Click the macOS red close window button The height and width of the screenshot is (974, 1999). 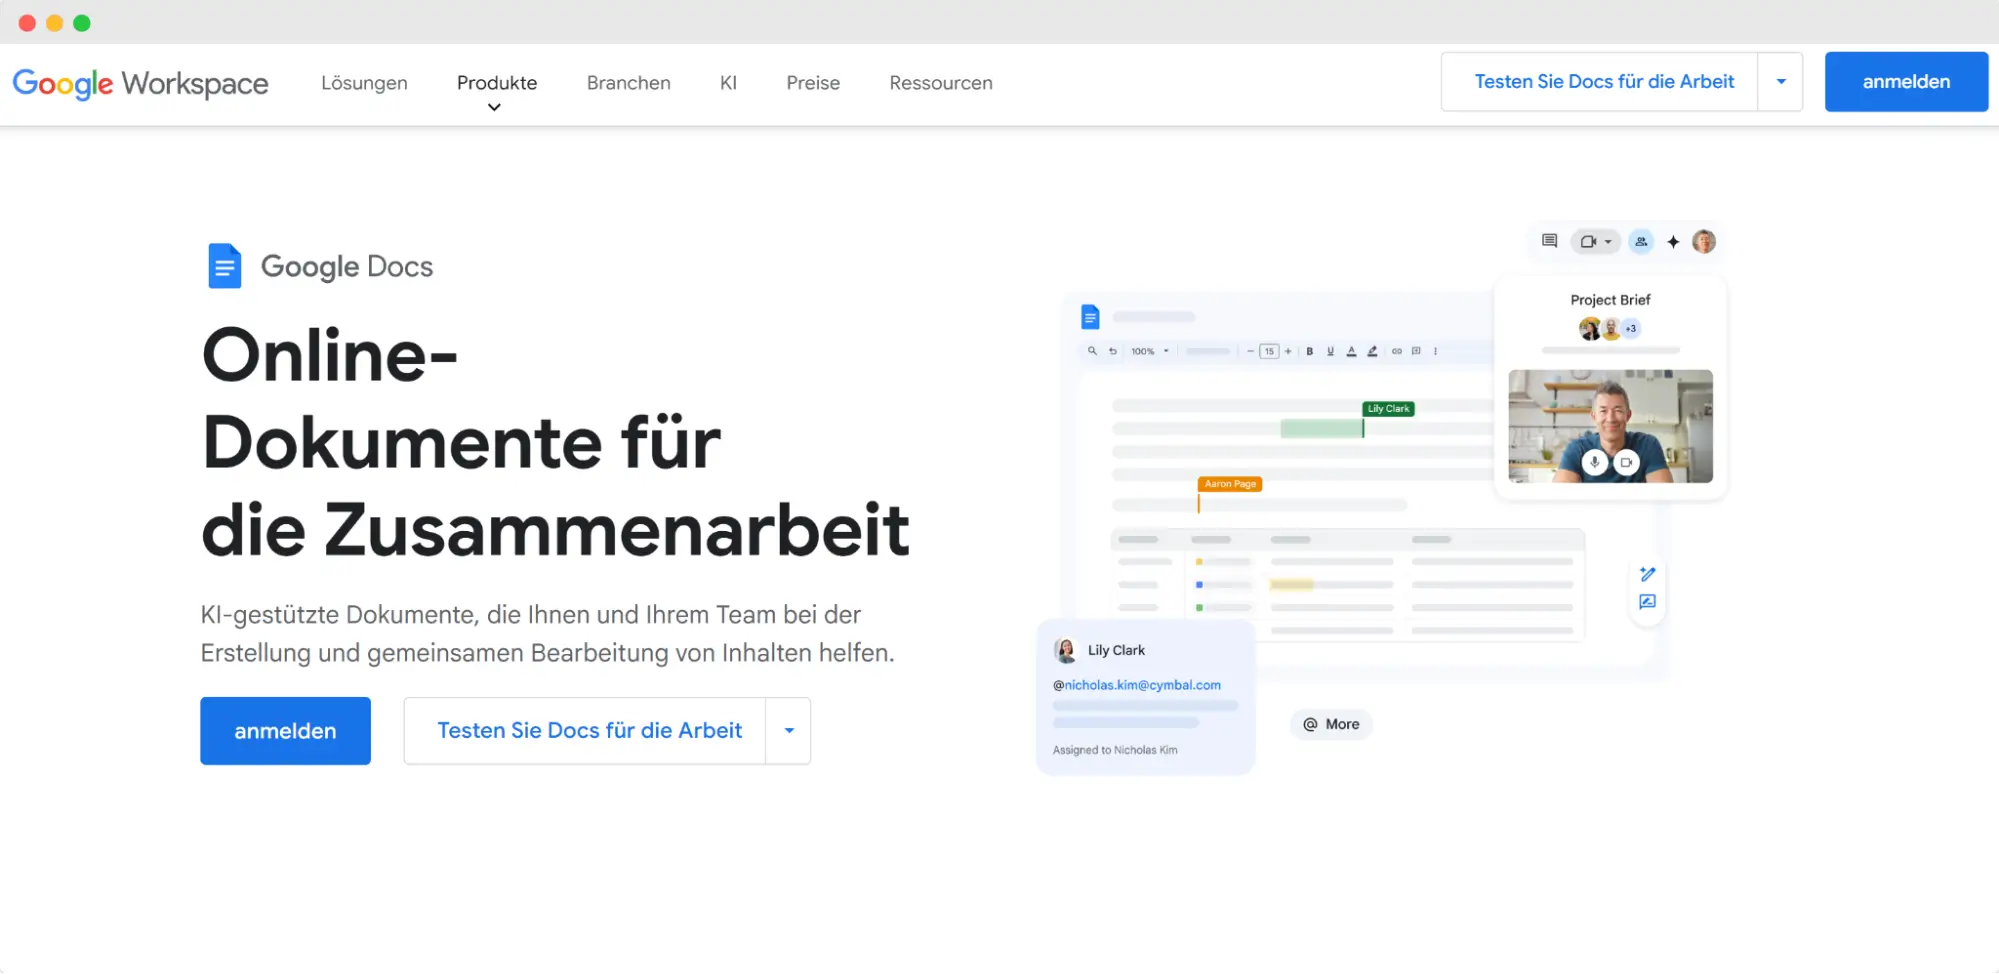tap(28, 23)
